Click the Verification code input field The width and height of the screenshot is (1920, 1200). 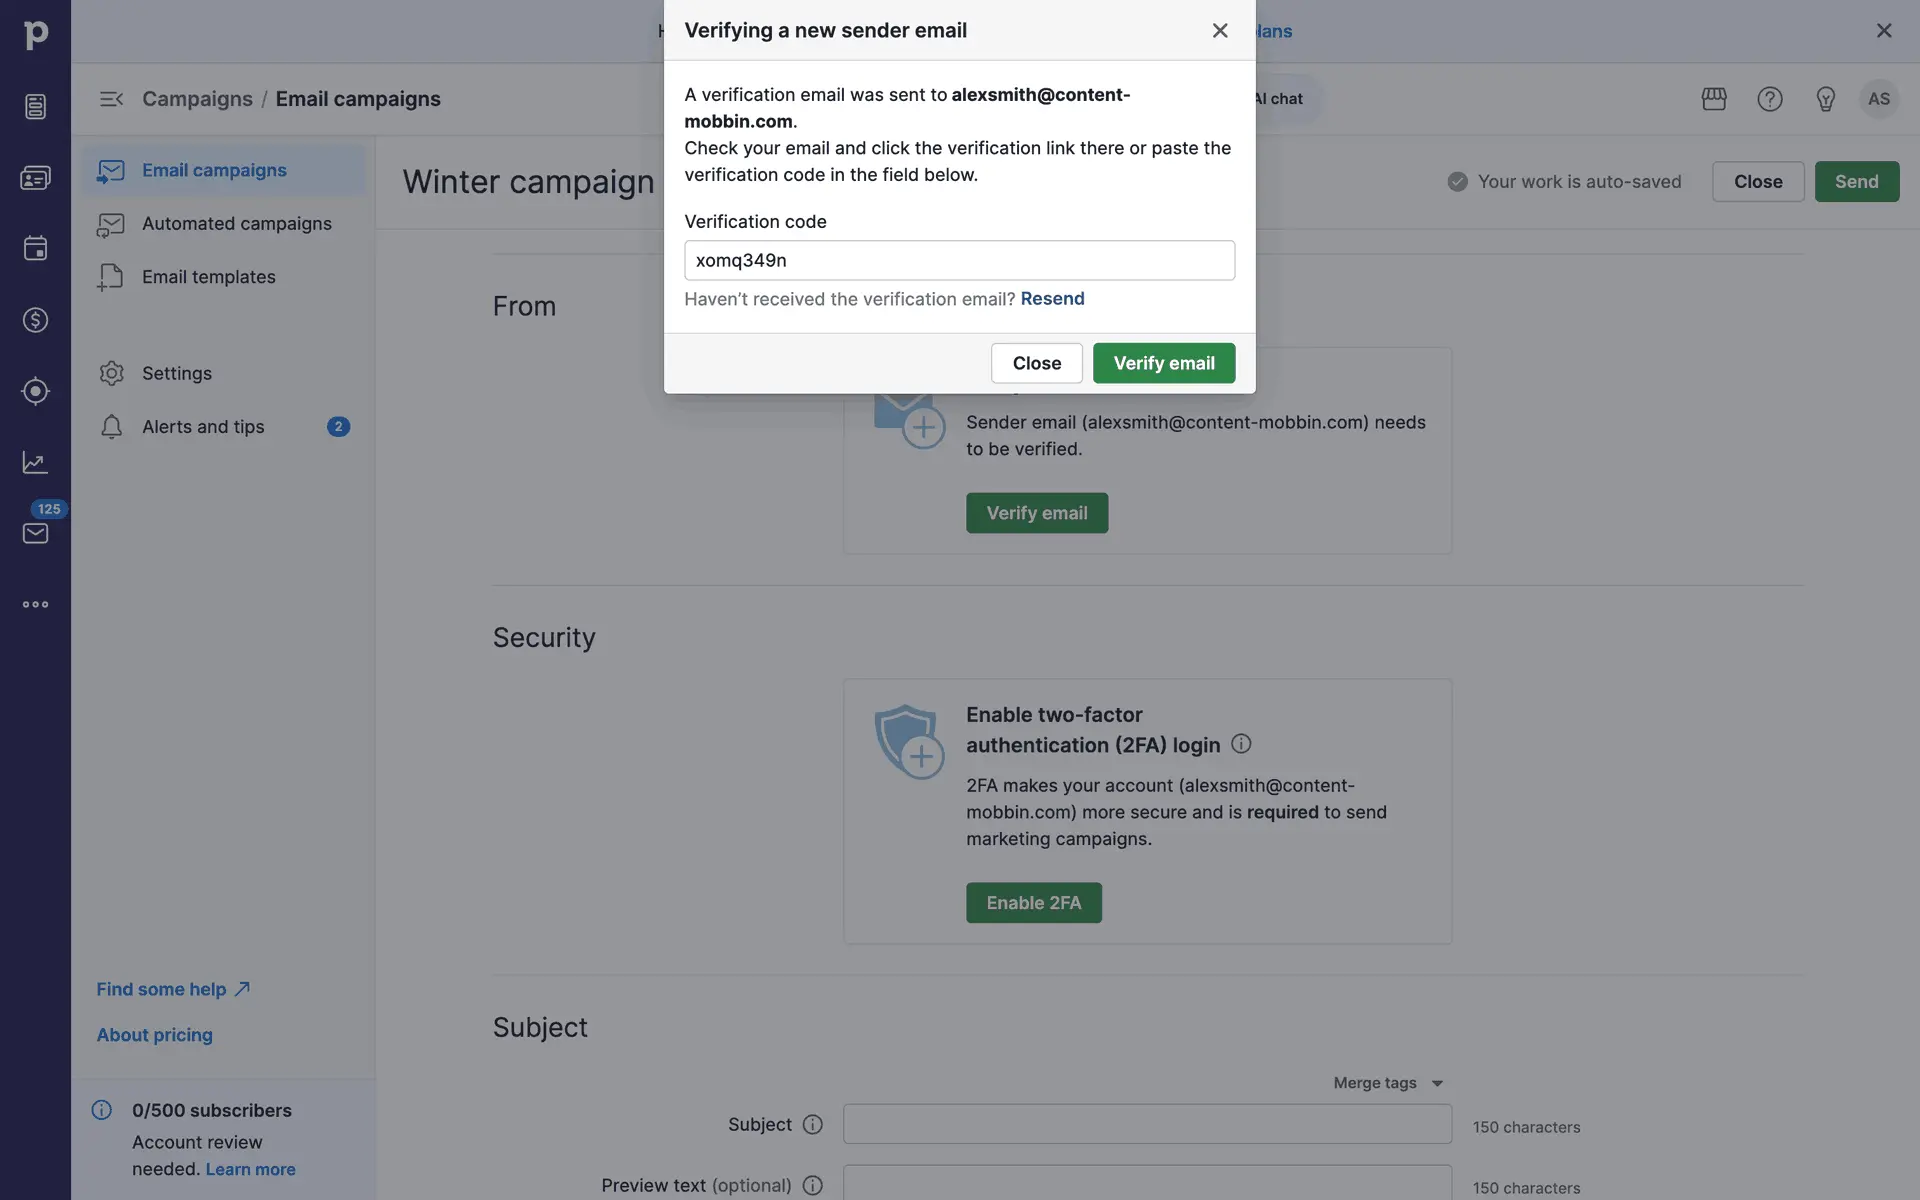tap(959, 260)
